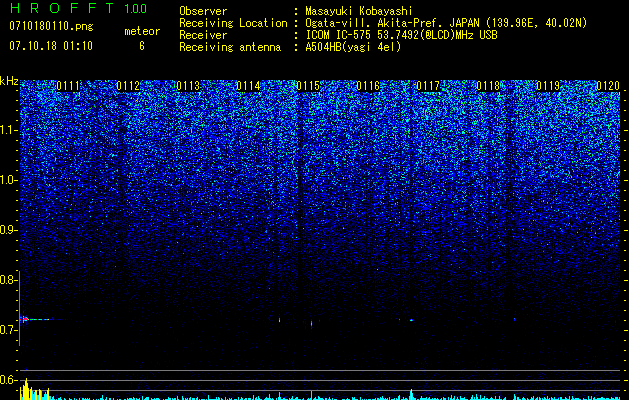Image resolution: width=629 pixels, height=400 pixels.
Task: Click the Observer field label
Action: pyautogui.click(x=203, y=11)
